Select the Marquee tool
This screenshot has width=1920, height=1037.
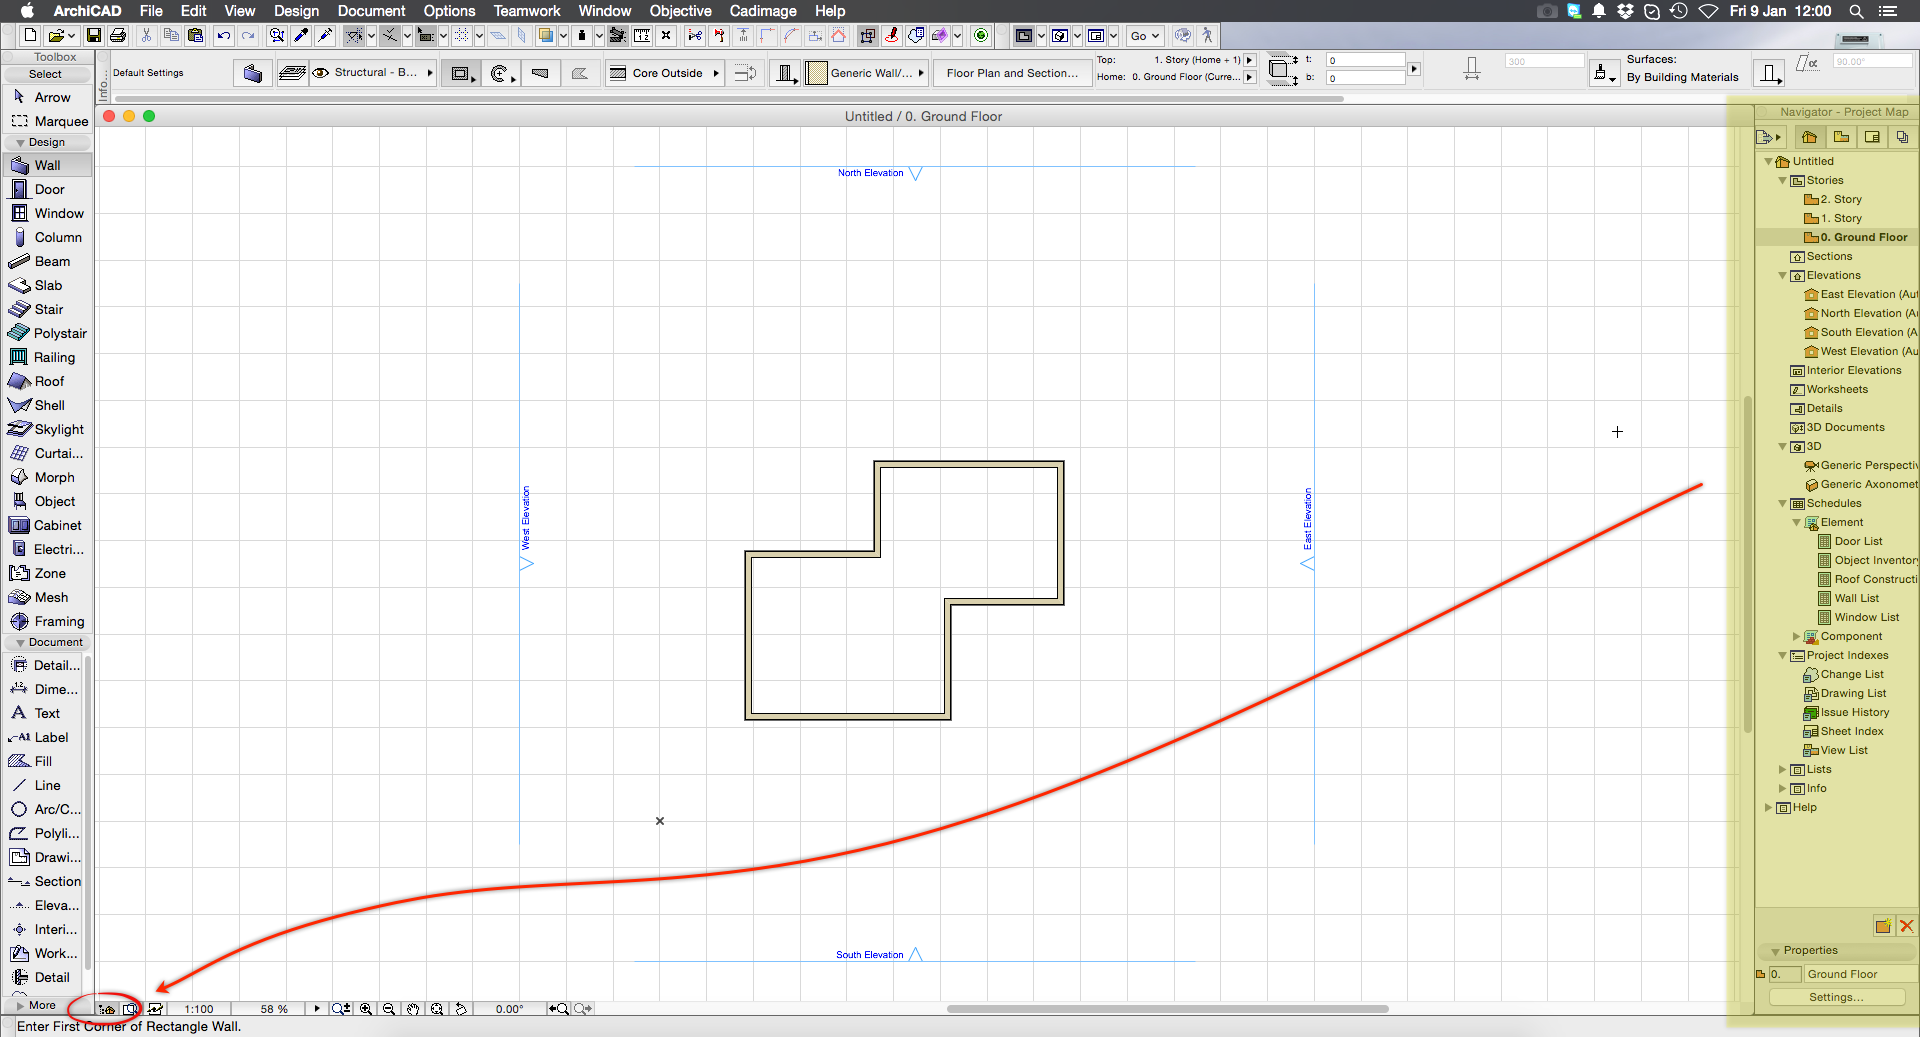(x=48, y=121)
